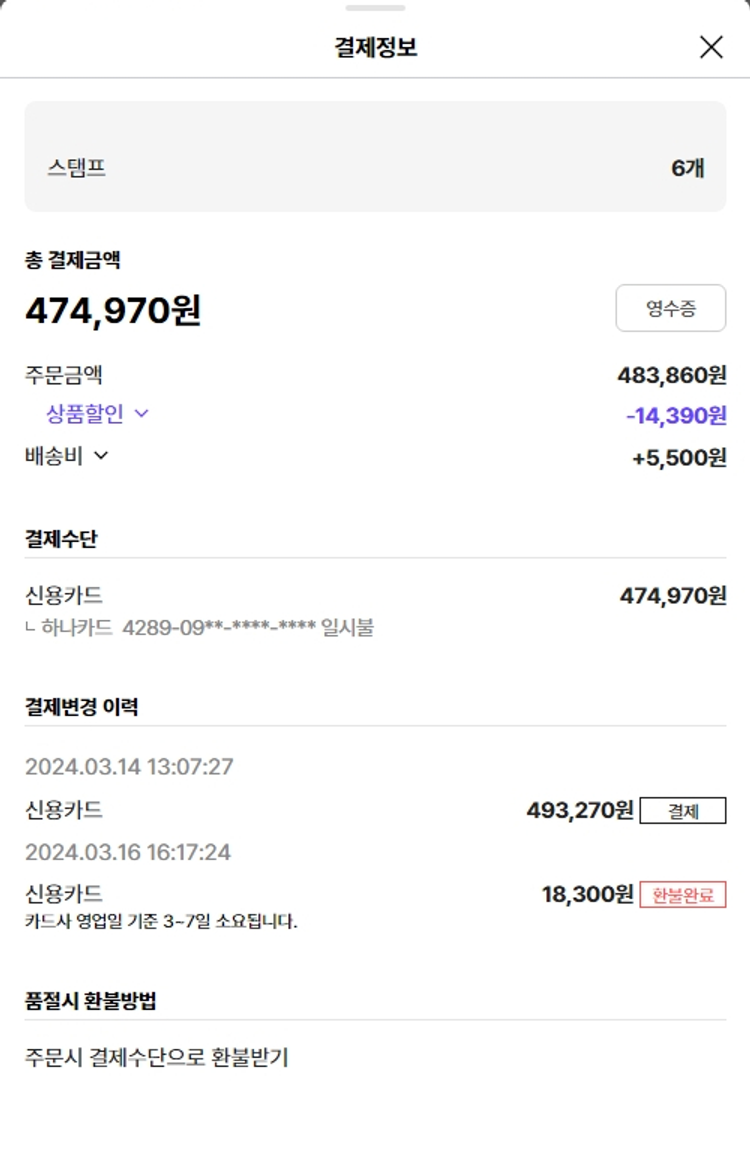Viewport: 750px width, 1158px height.
Task: Click the drag handle at the sheet top
Action: [x=375, y=8]
